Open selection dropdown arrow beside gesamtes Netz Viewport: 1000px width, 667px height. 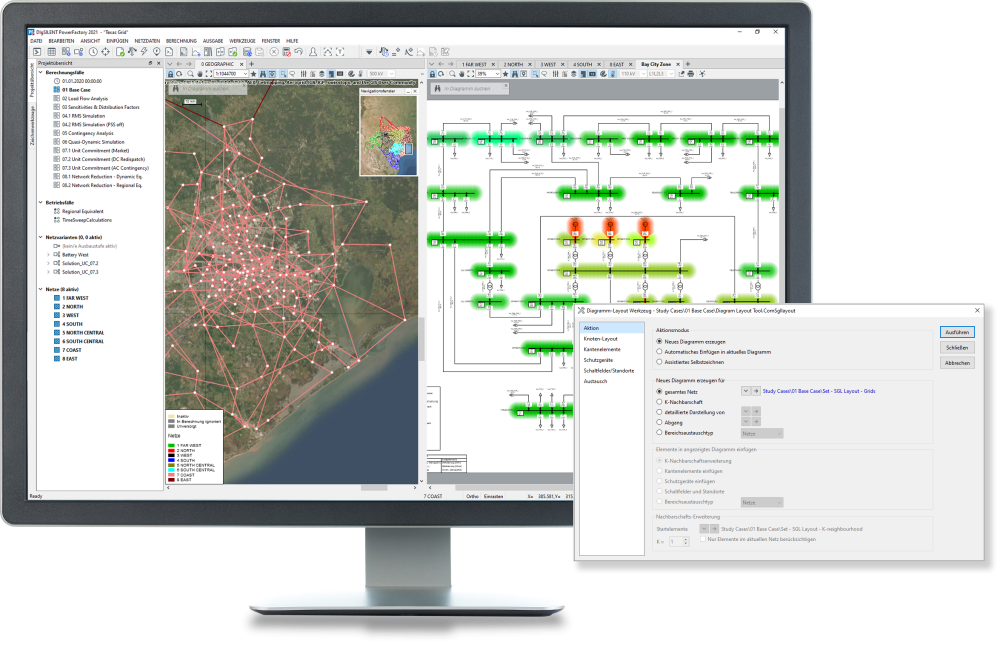click(746, 391)
